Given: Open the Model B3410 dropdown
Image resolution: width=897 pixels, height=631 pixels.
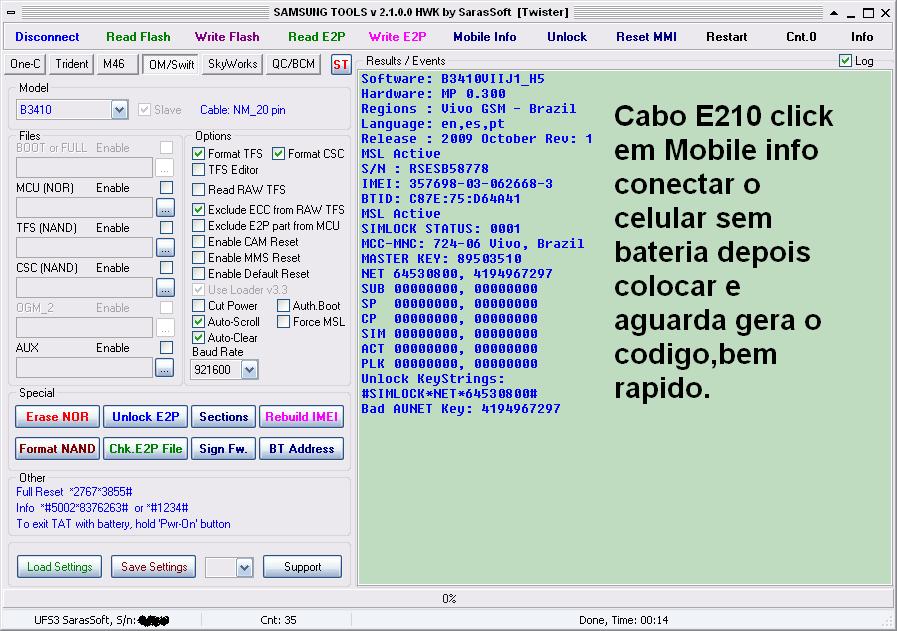Looking at the screenshot, I should (120, 110).
